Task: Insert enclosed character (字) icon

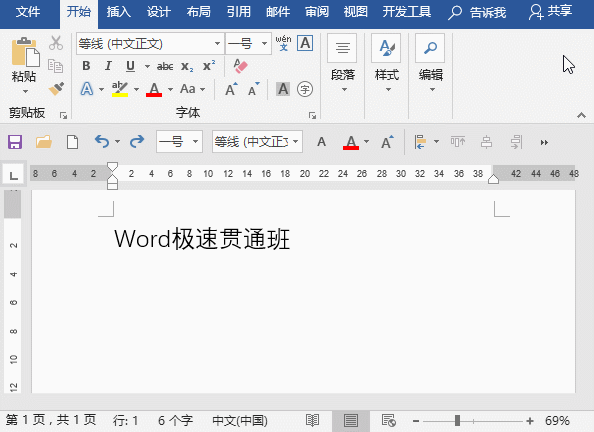Action: 305,89
